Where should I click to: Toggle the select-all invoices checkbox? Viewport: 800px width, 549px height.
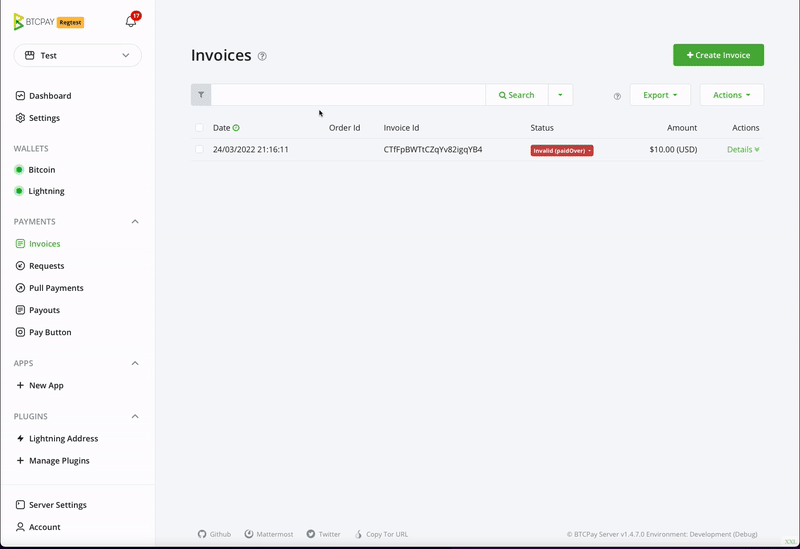click(x=199, y=128)
